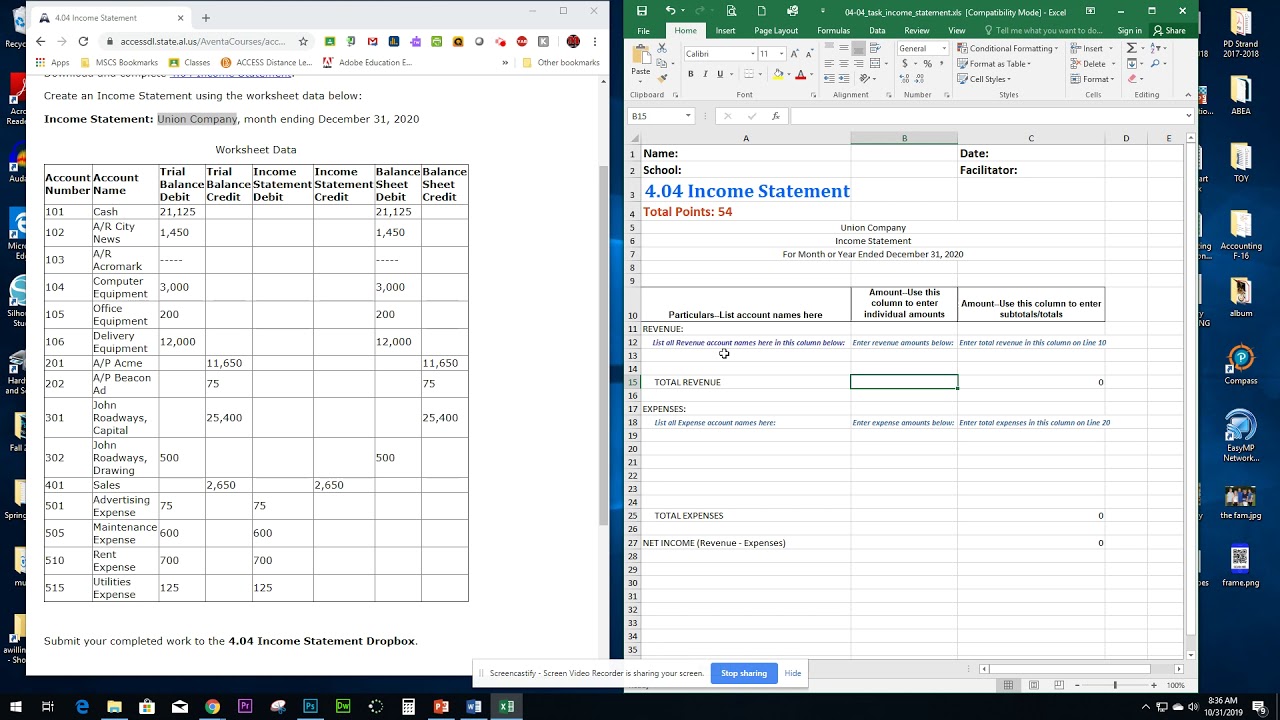
Task: Open the AutoSum function
Action: click(x=1131, y=47)
